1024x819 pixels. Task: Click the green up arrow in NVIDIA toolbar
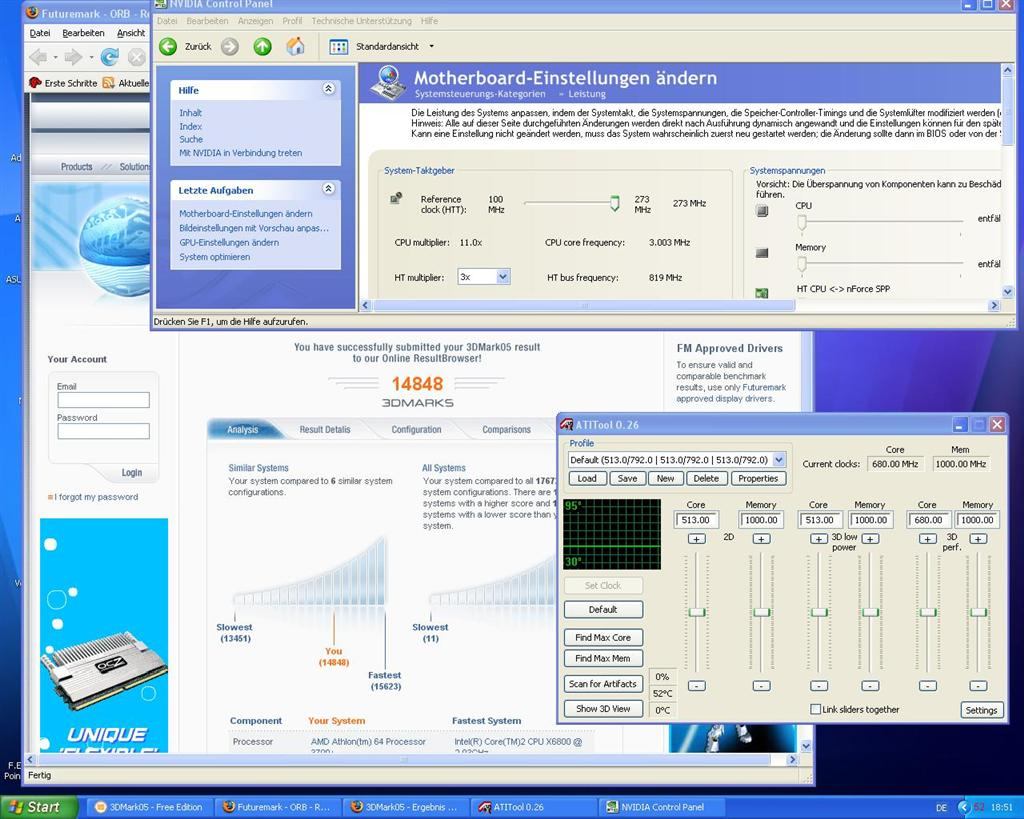coord(263,46)
